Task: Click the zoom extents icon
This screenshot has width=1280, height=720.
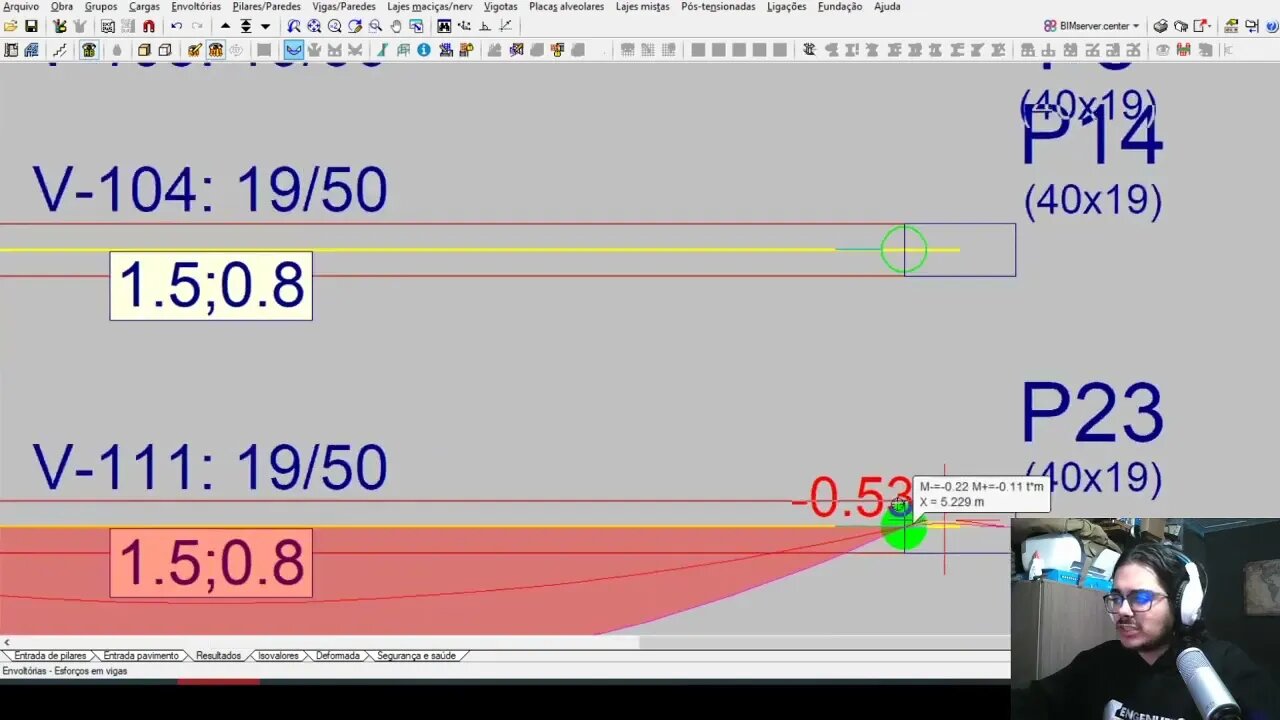Action: click(314, 26)
